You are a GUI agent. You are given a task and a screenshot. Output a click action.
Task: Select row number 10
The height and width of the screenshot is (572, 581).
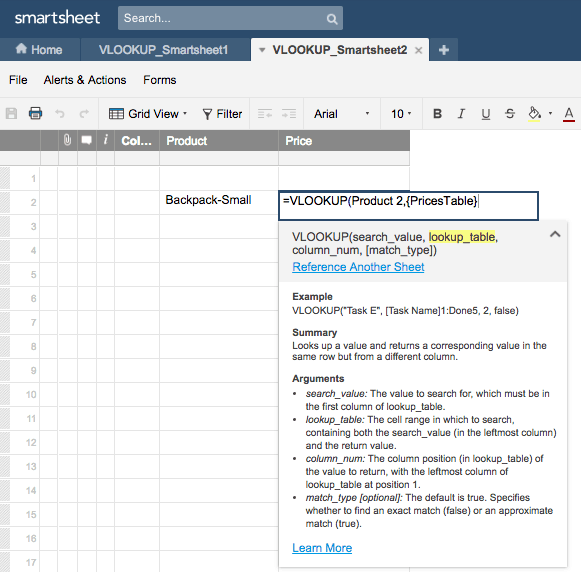point(31,394)
